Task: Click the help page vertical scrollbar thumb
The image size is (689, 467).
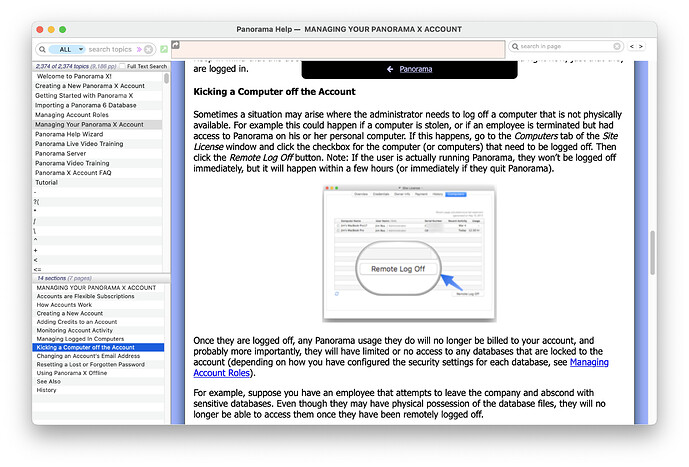Action: 653,253
